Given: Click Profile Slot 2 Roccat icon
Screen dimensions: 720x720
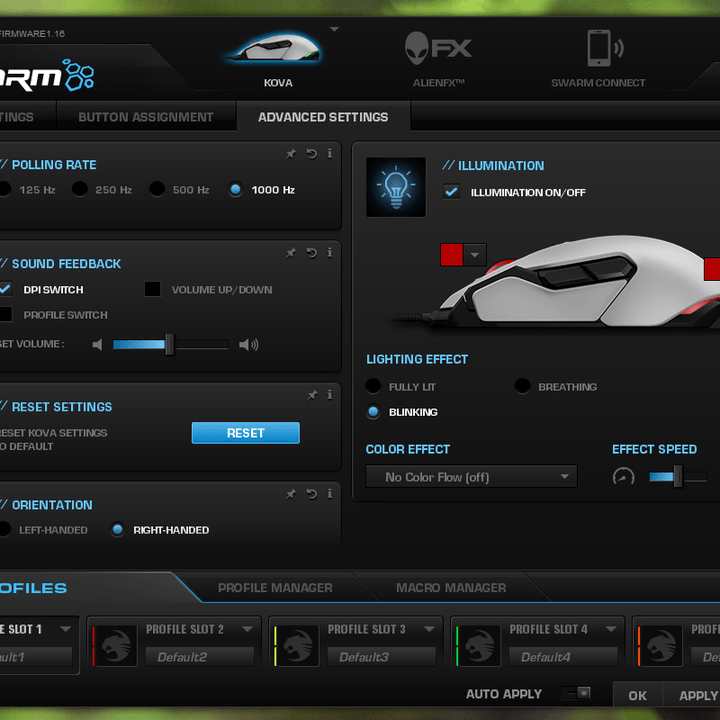Looking at the screenshot, I should point(115,646).
